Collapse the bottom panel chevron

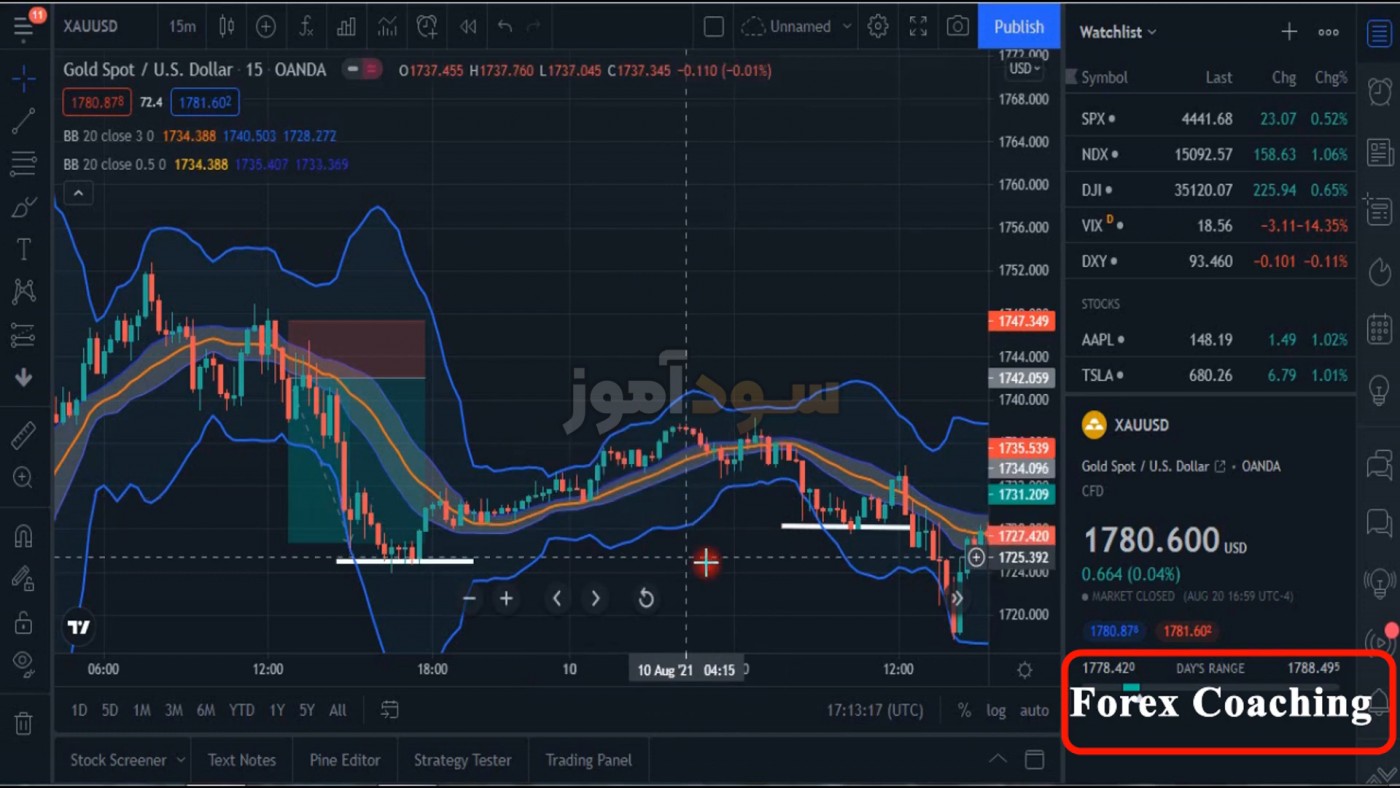click(998, 760)
